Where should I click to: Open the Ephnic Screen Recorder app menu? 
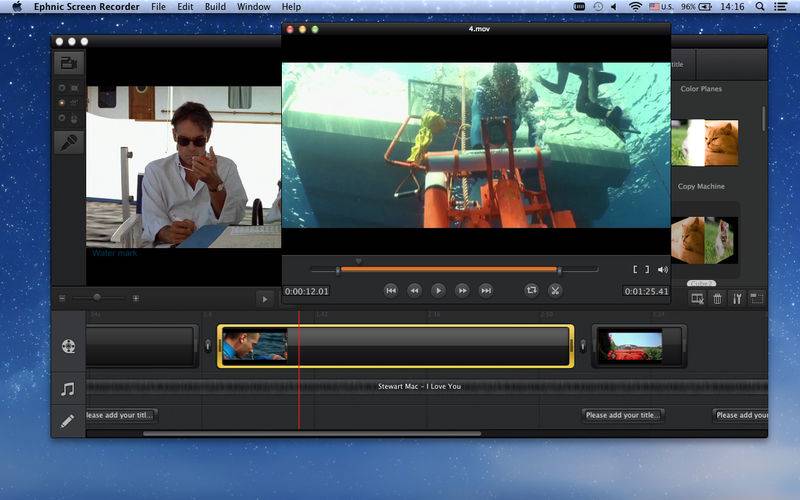point(87,7)
